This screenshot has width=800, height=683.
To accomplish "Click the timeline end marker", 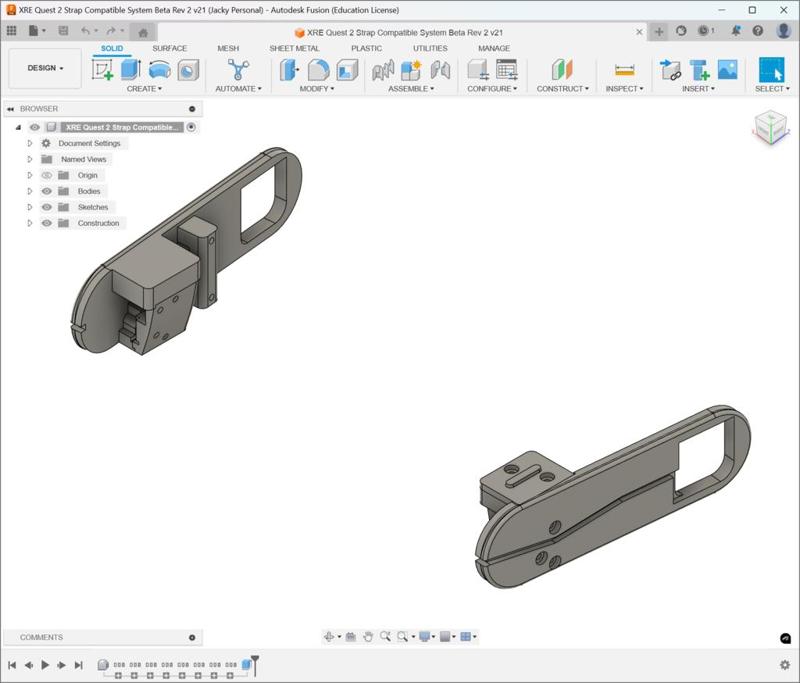I will pos(255,661).
